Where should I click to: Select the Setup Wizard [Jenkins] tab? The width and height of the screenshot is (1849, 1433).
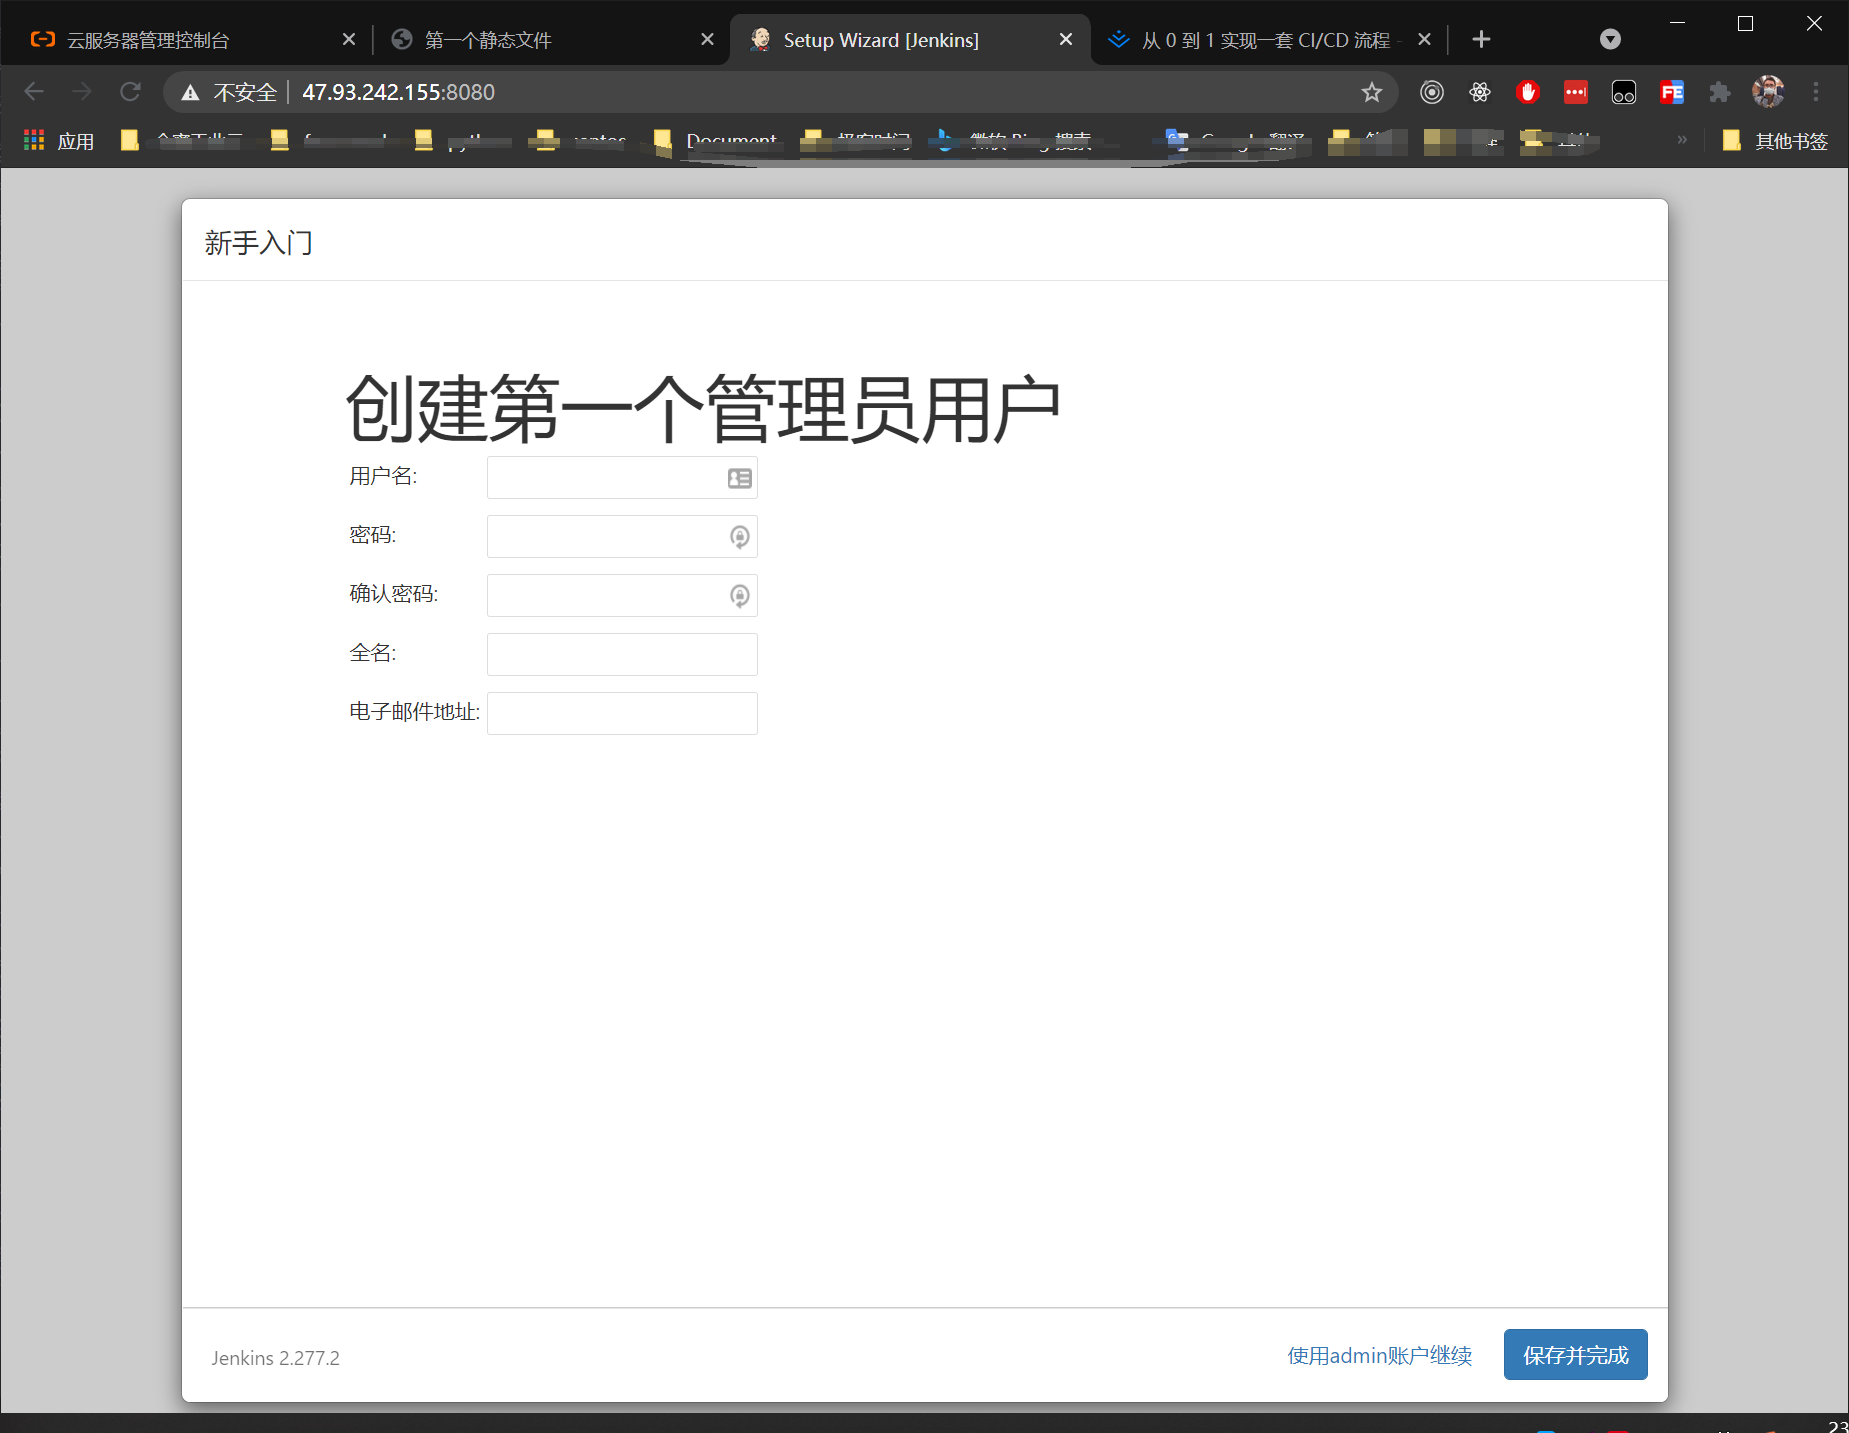[x=910, y=40]
